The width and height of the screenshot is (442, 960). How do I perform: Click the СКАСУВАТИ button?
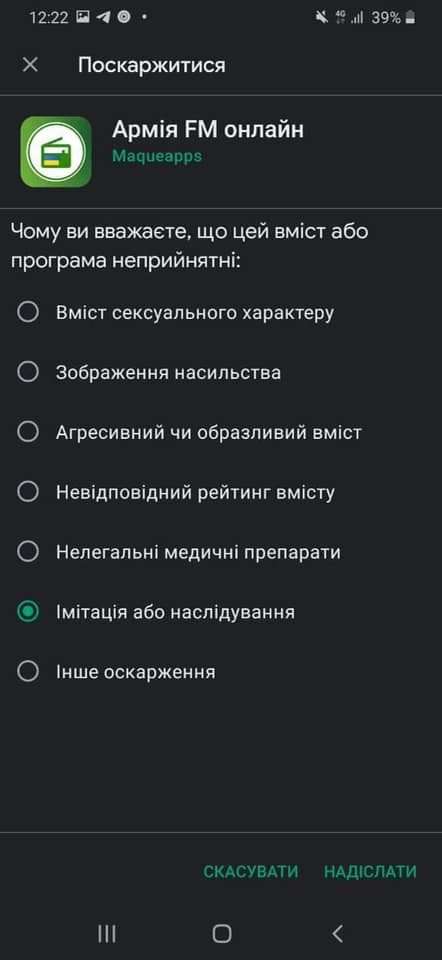[x=251, y=871]
